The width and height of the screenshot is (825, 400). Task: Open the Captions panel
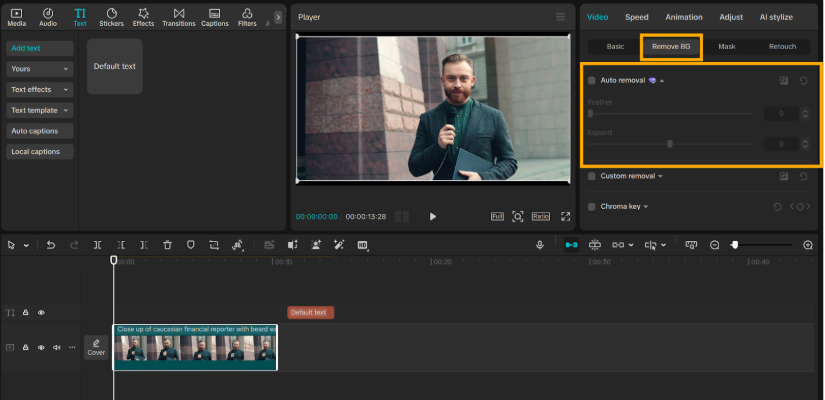tap(215, 17)
